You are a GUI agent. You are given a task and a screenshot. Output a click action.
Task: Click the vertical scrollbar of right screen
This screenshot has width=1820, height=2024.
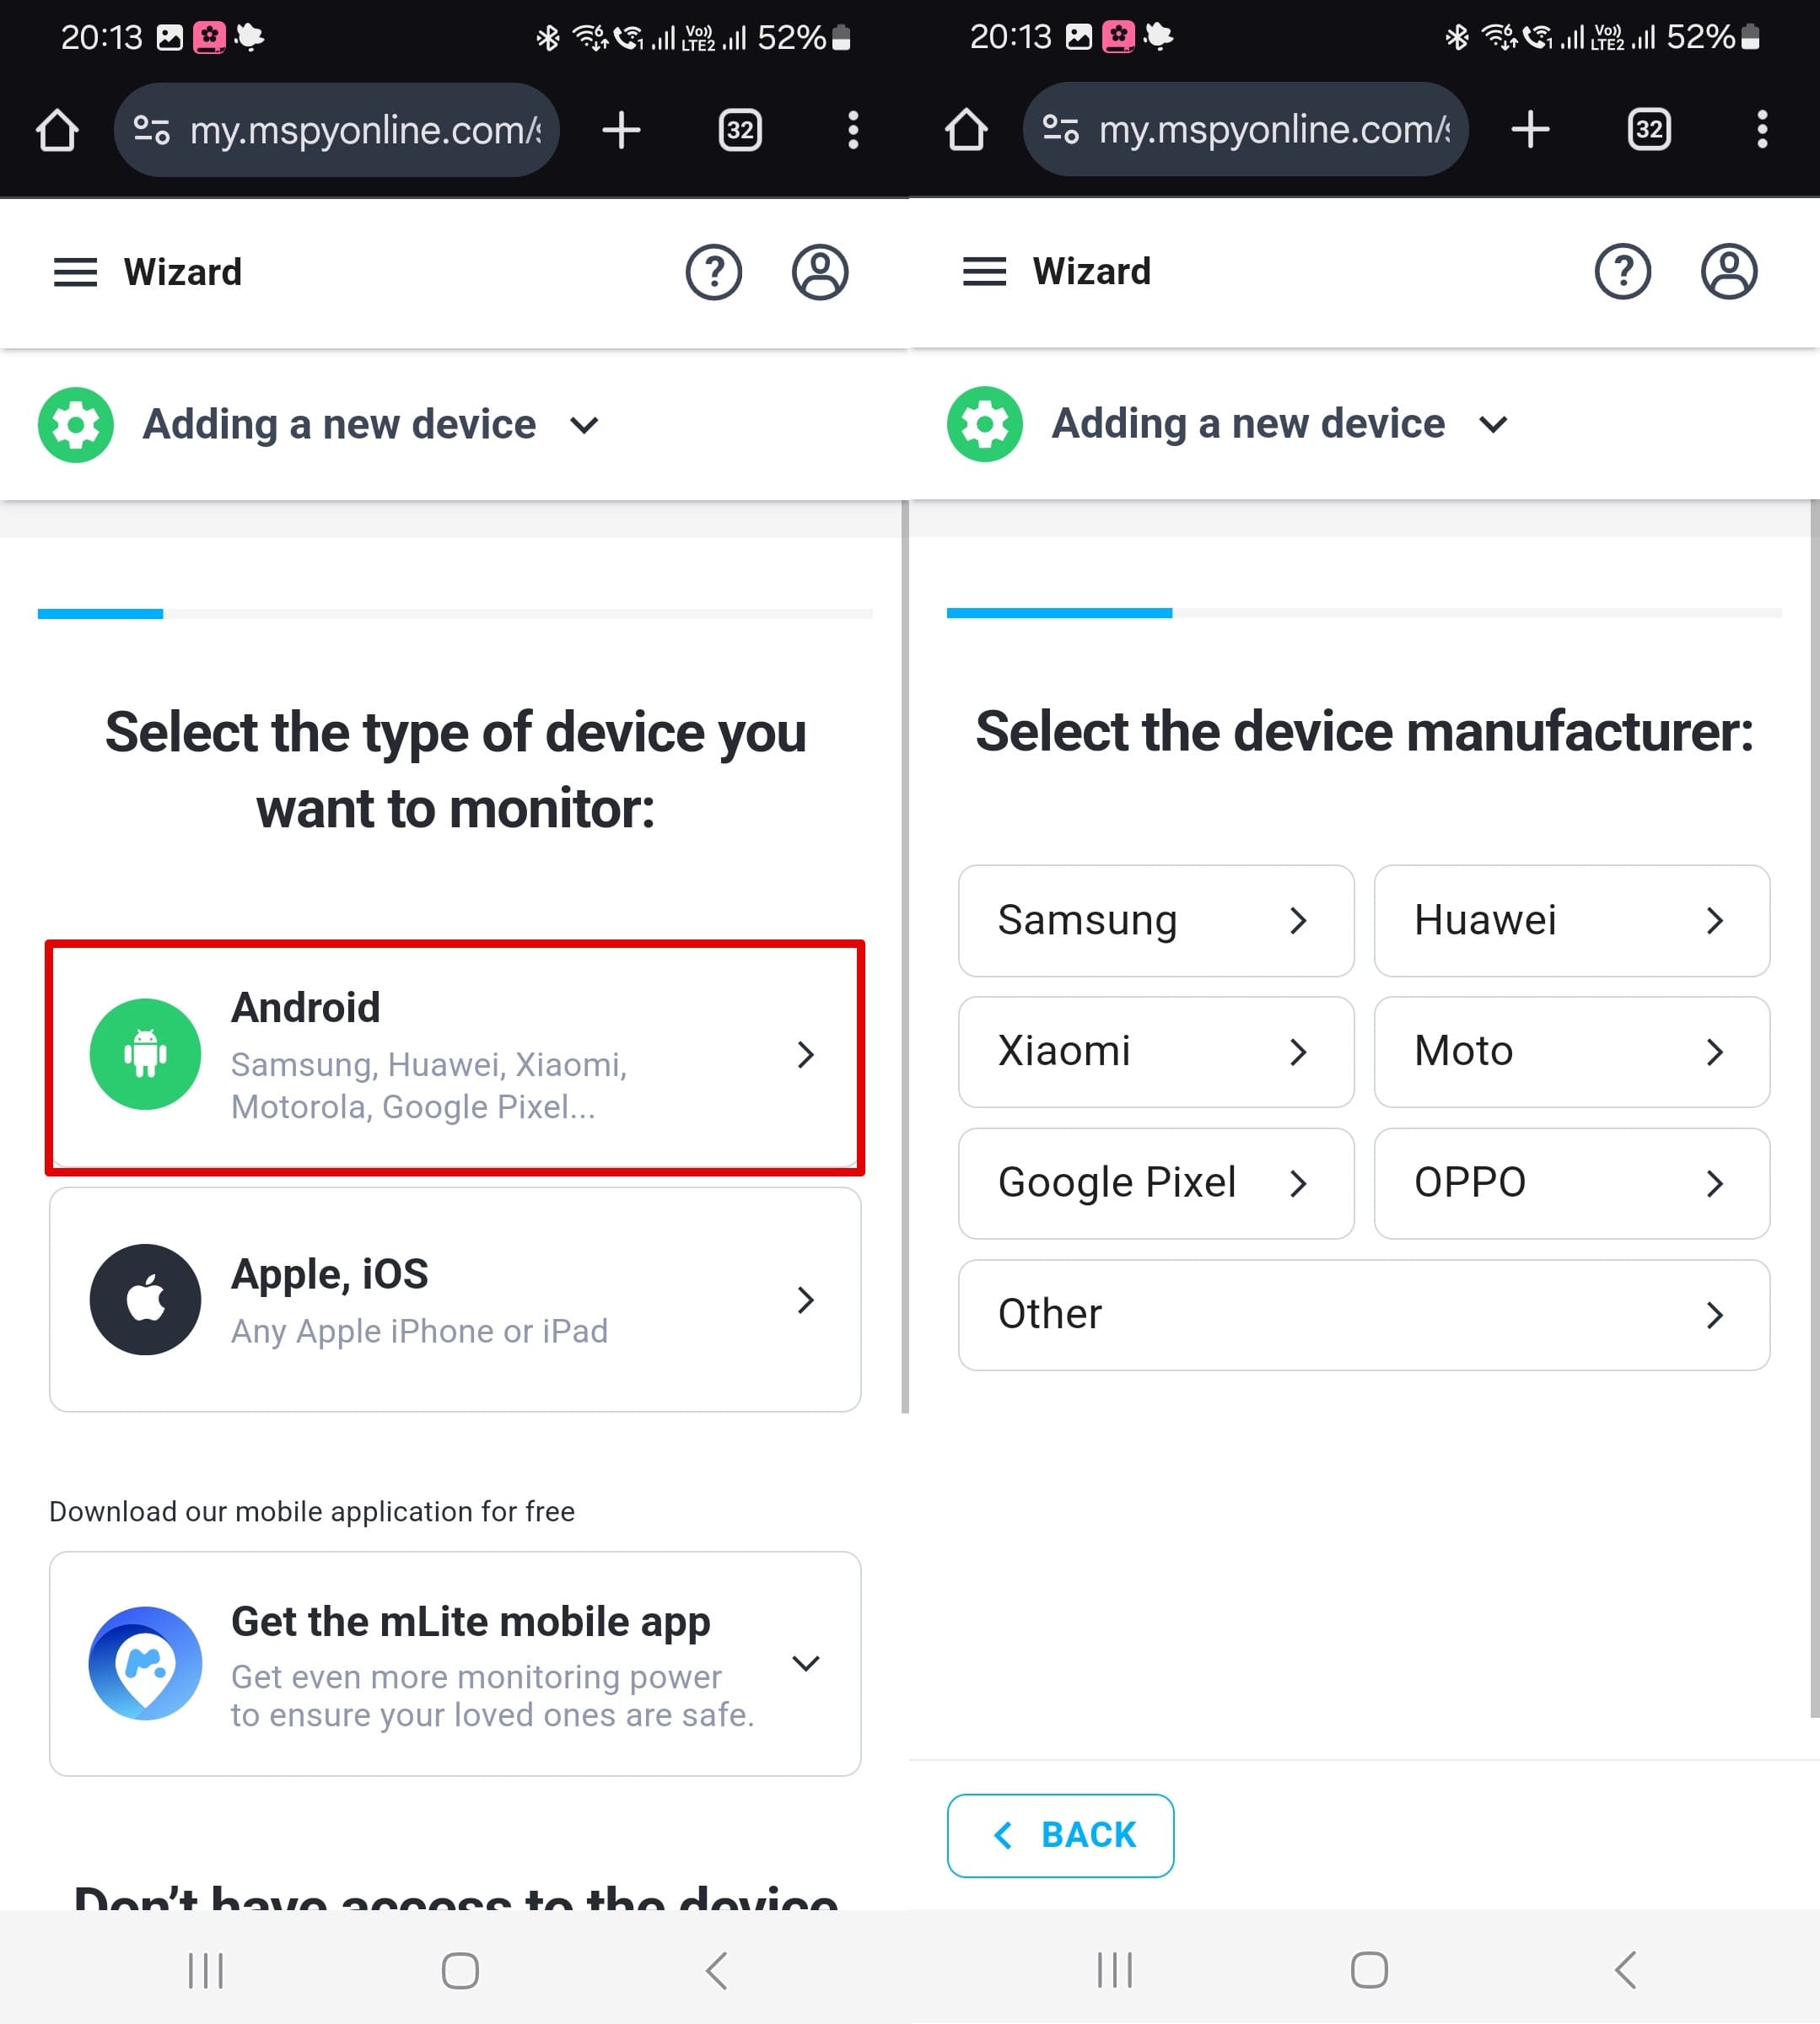(1814, 1108)
